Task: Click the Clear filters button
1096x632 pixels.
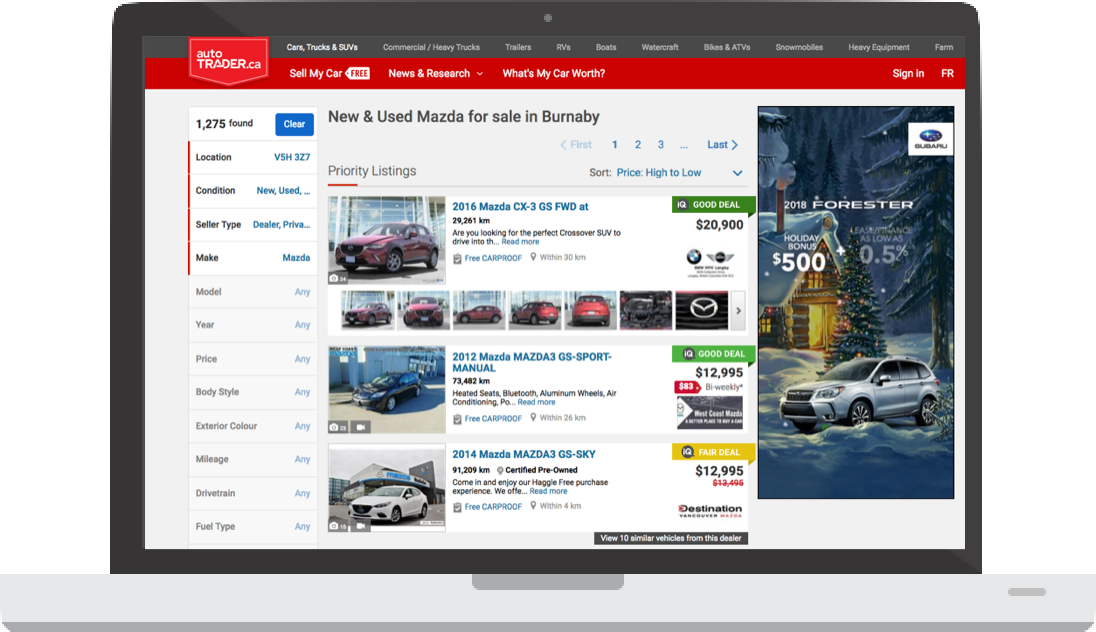Action: 294,124
